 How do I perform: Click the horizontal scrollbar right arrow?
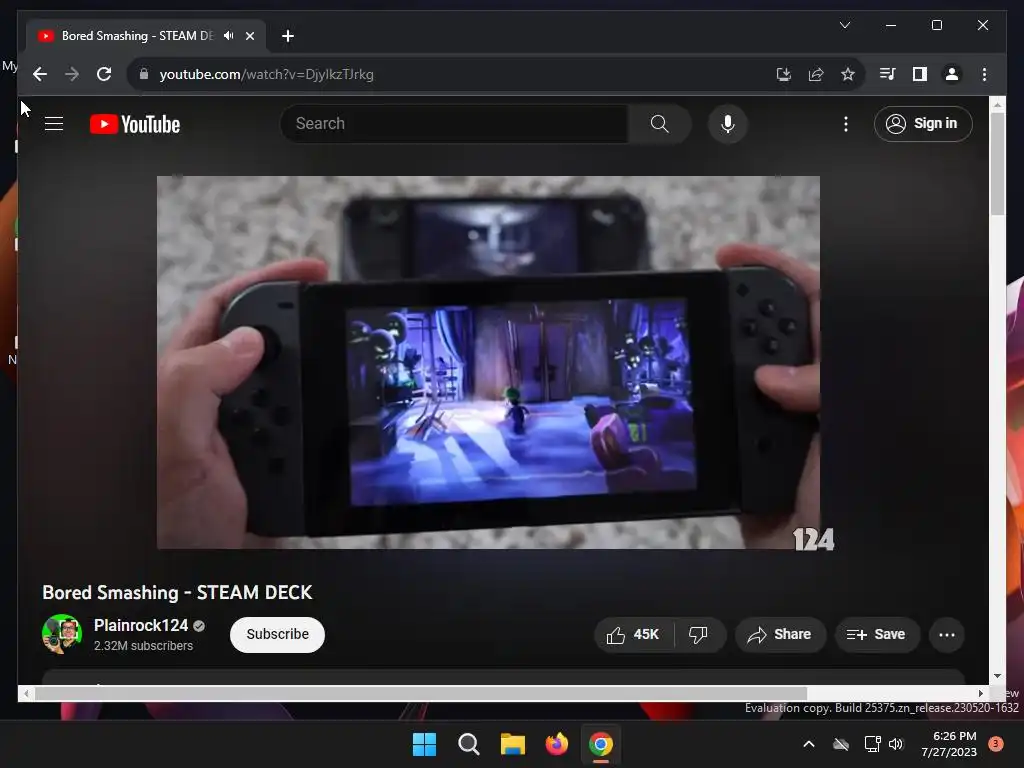pos(980,694)
